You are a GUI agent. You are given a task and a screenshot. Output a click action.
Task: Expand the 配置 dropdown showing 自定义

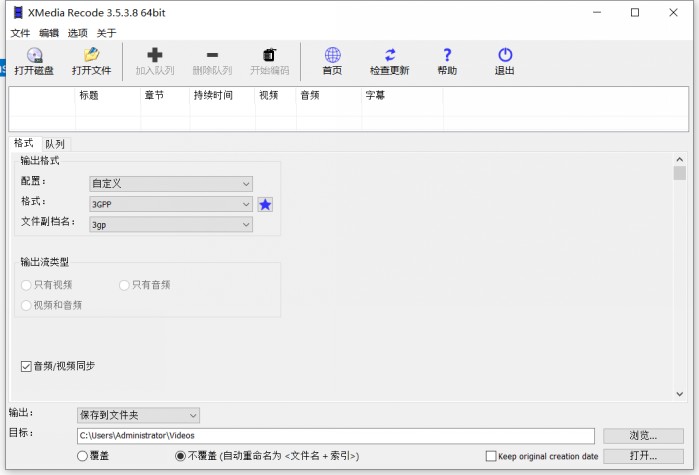(171, 184)
